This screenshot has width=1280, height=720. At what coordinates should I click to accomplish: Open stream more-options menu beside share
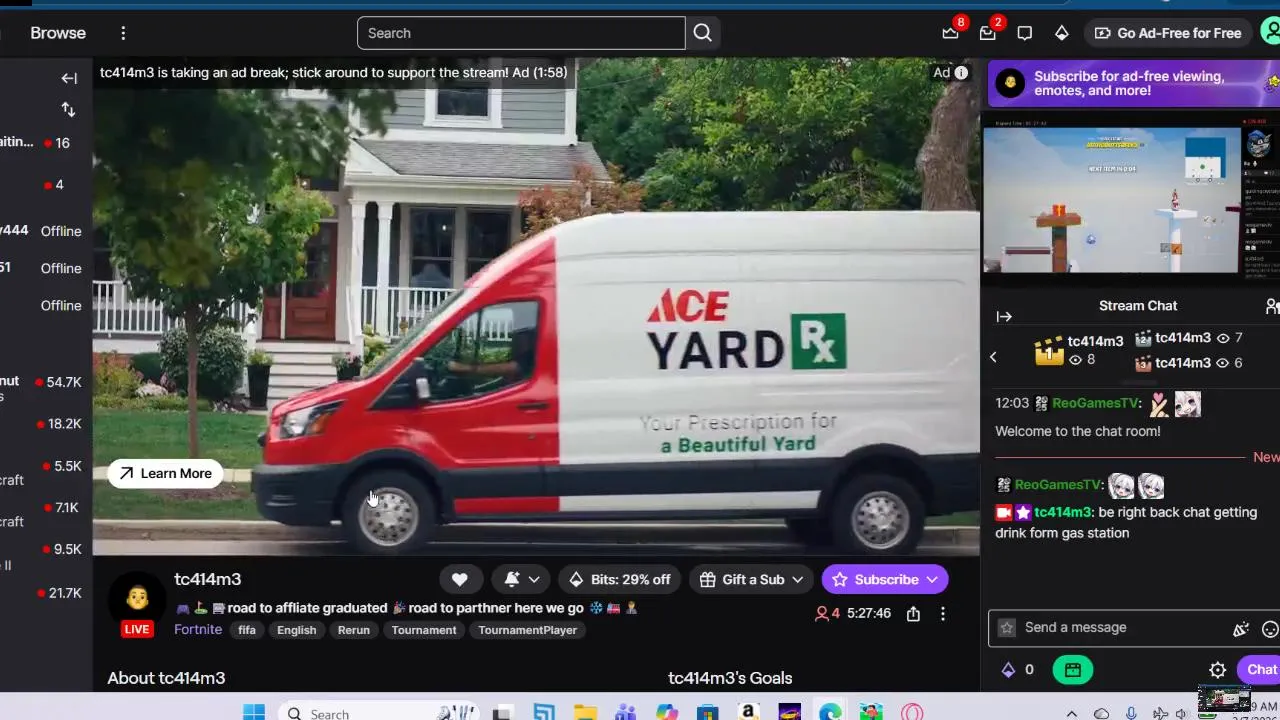coord(942,614)
